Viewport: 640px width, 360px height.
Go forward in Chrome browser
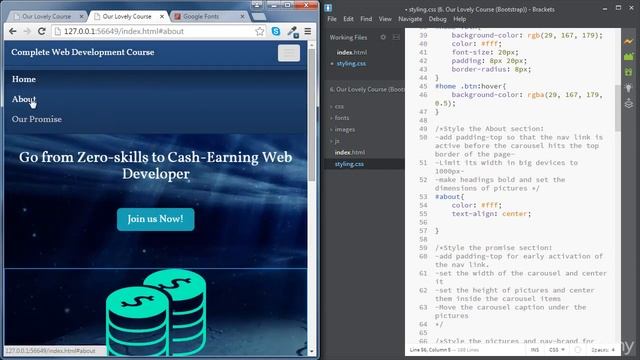click(x=27, y=31)
